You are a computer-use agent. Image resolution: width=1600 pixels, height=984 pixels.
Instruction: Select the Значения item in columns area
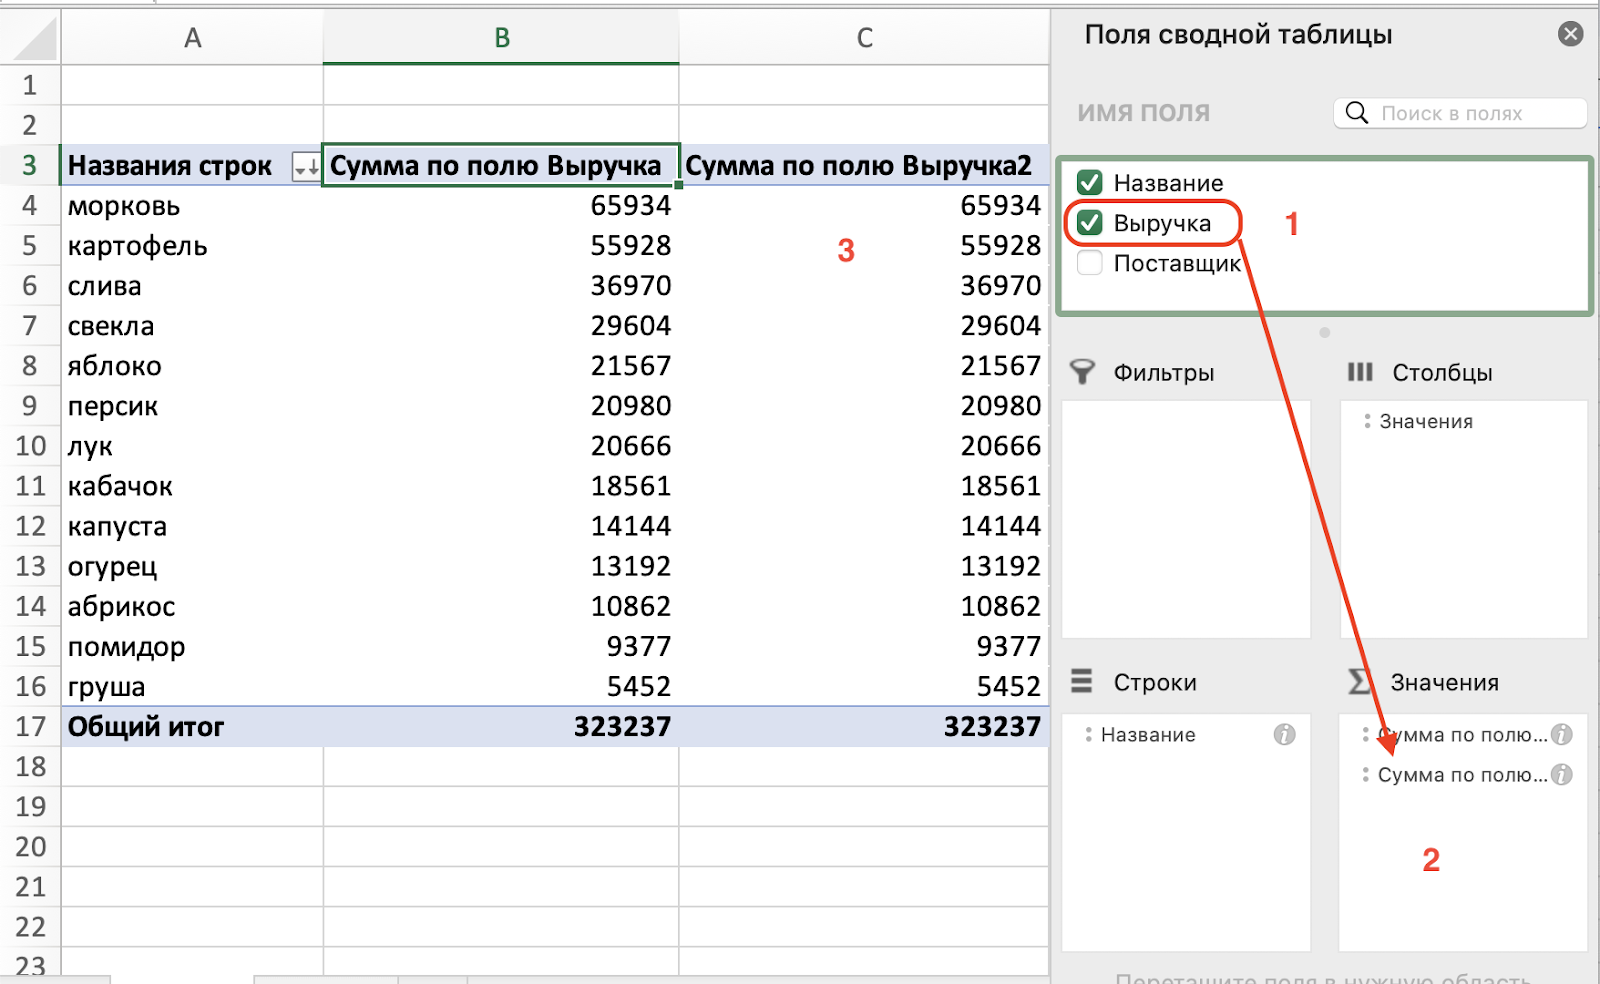(x=1425, y=422)
